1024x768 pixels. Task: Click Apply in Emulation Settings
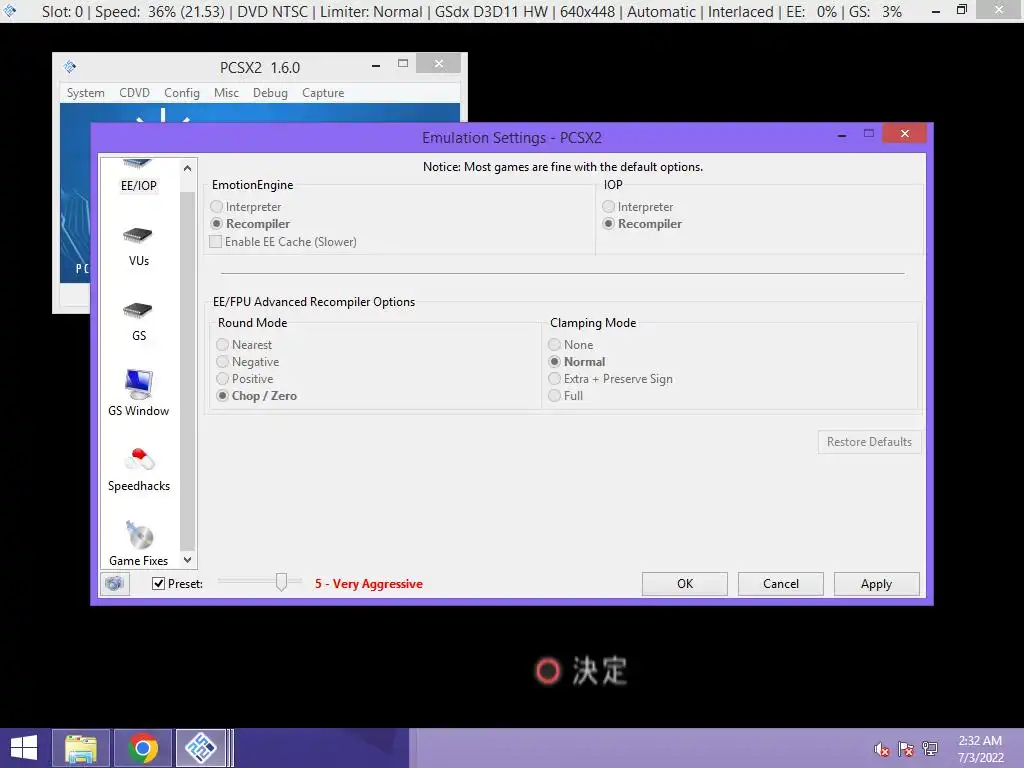click(x=876, y=584)
